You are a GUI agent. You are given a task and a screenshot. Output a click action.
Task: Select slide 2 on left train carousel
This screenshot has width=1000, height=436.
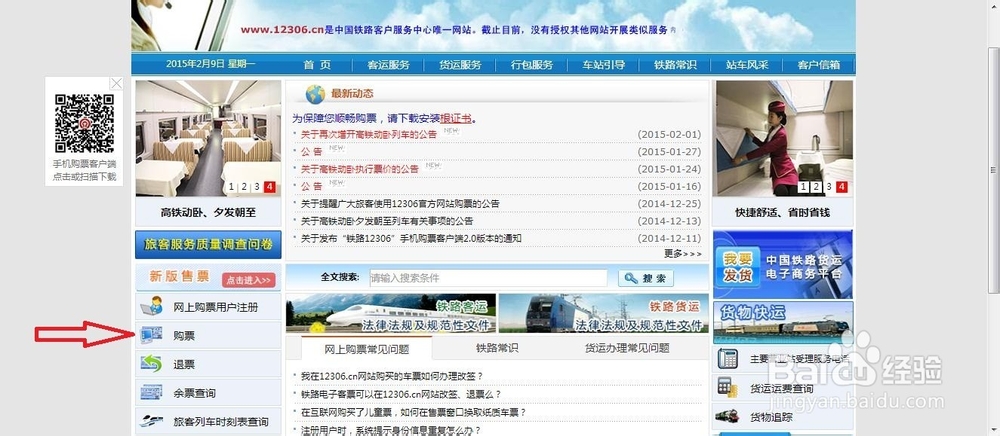(x=244, y=187)
